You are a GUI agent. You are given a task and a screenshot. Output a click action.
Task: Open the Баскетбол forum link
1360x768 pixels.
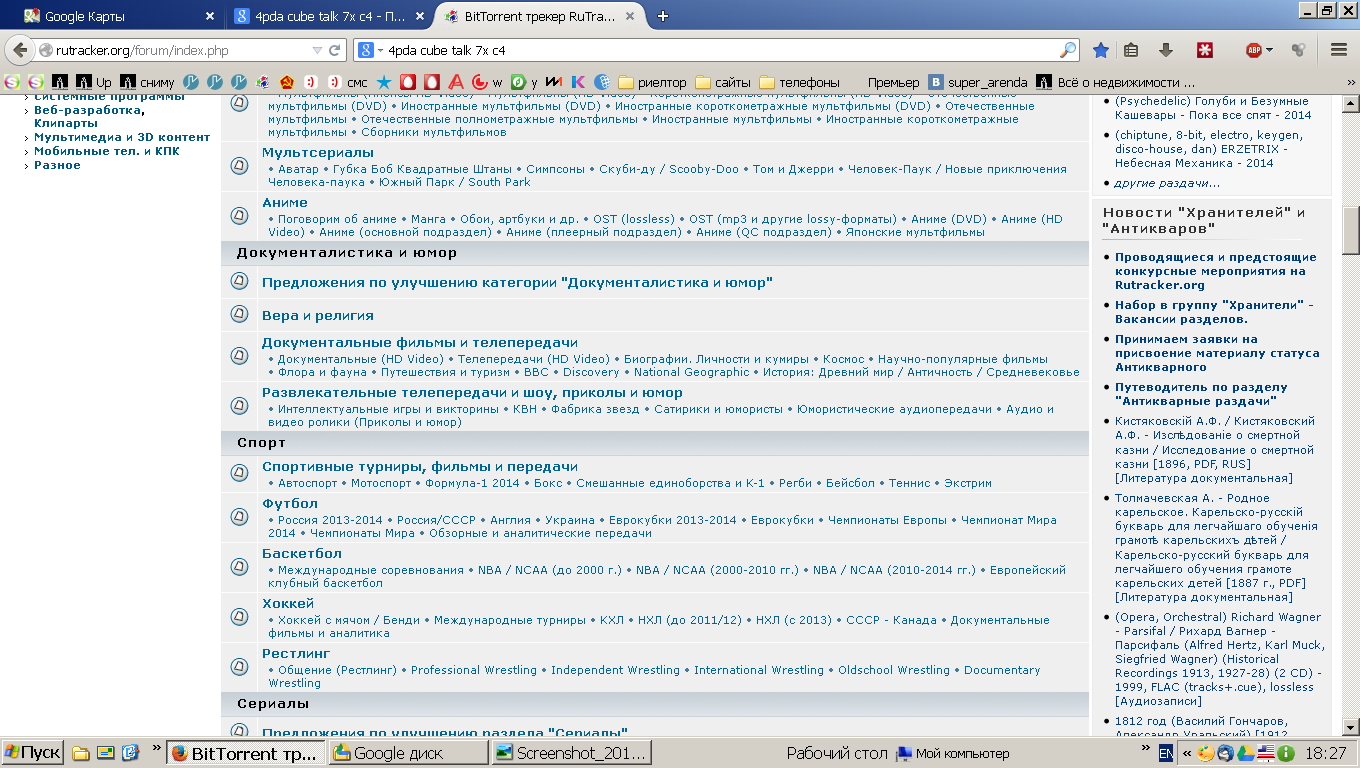[x=302, y=553]
